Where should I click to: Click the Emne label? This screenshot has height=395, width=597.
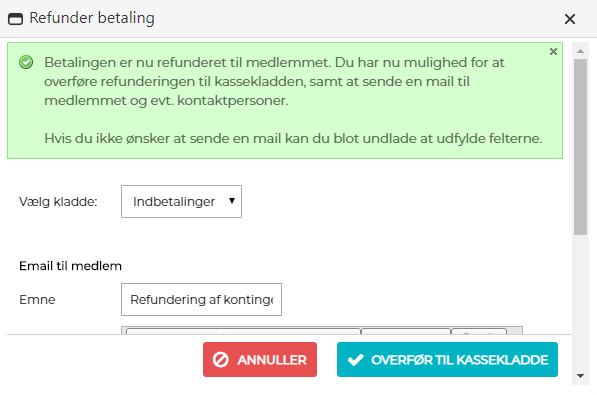[x=37, y=300]
